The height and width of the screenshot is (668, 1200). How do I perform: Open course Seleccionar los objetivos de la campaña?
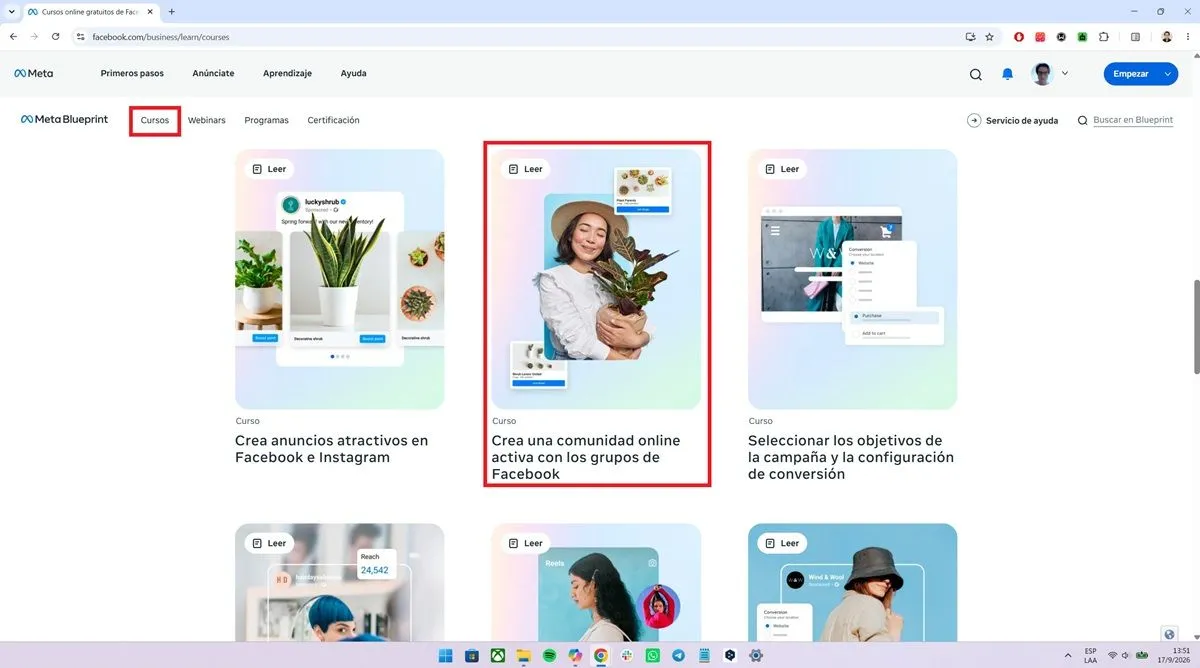pyautogui.click(x=851, y=457)
